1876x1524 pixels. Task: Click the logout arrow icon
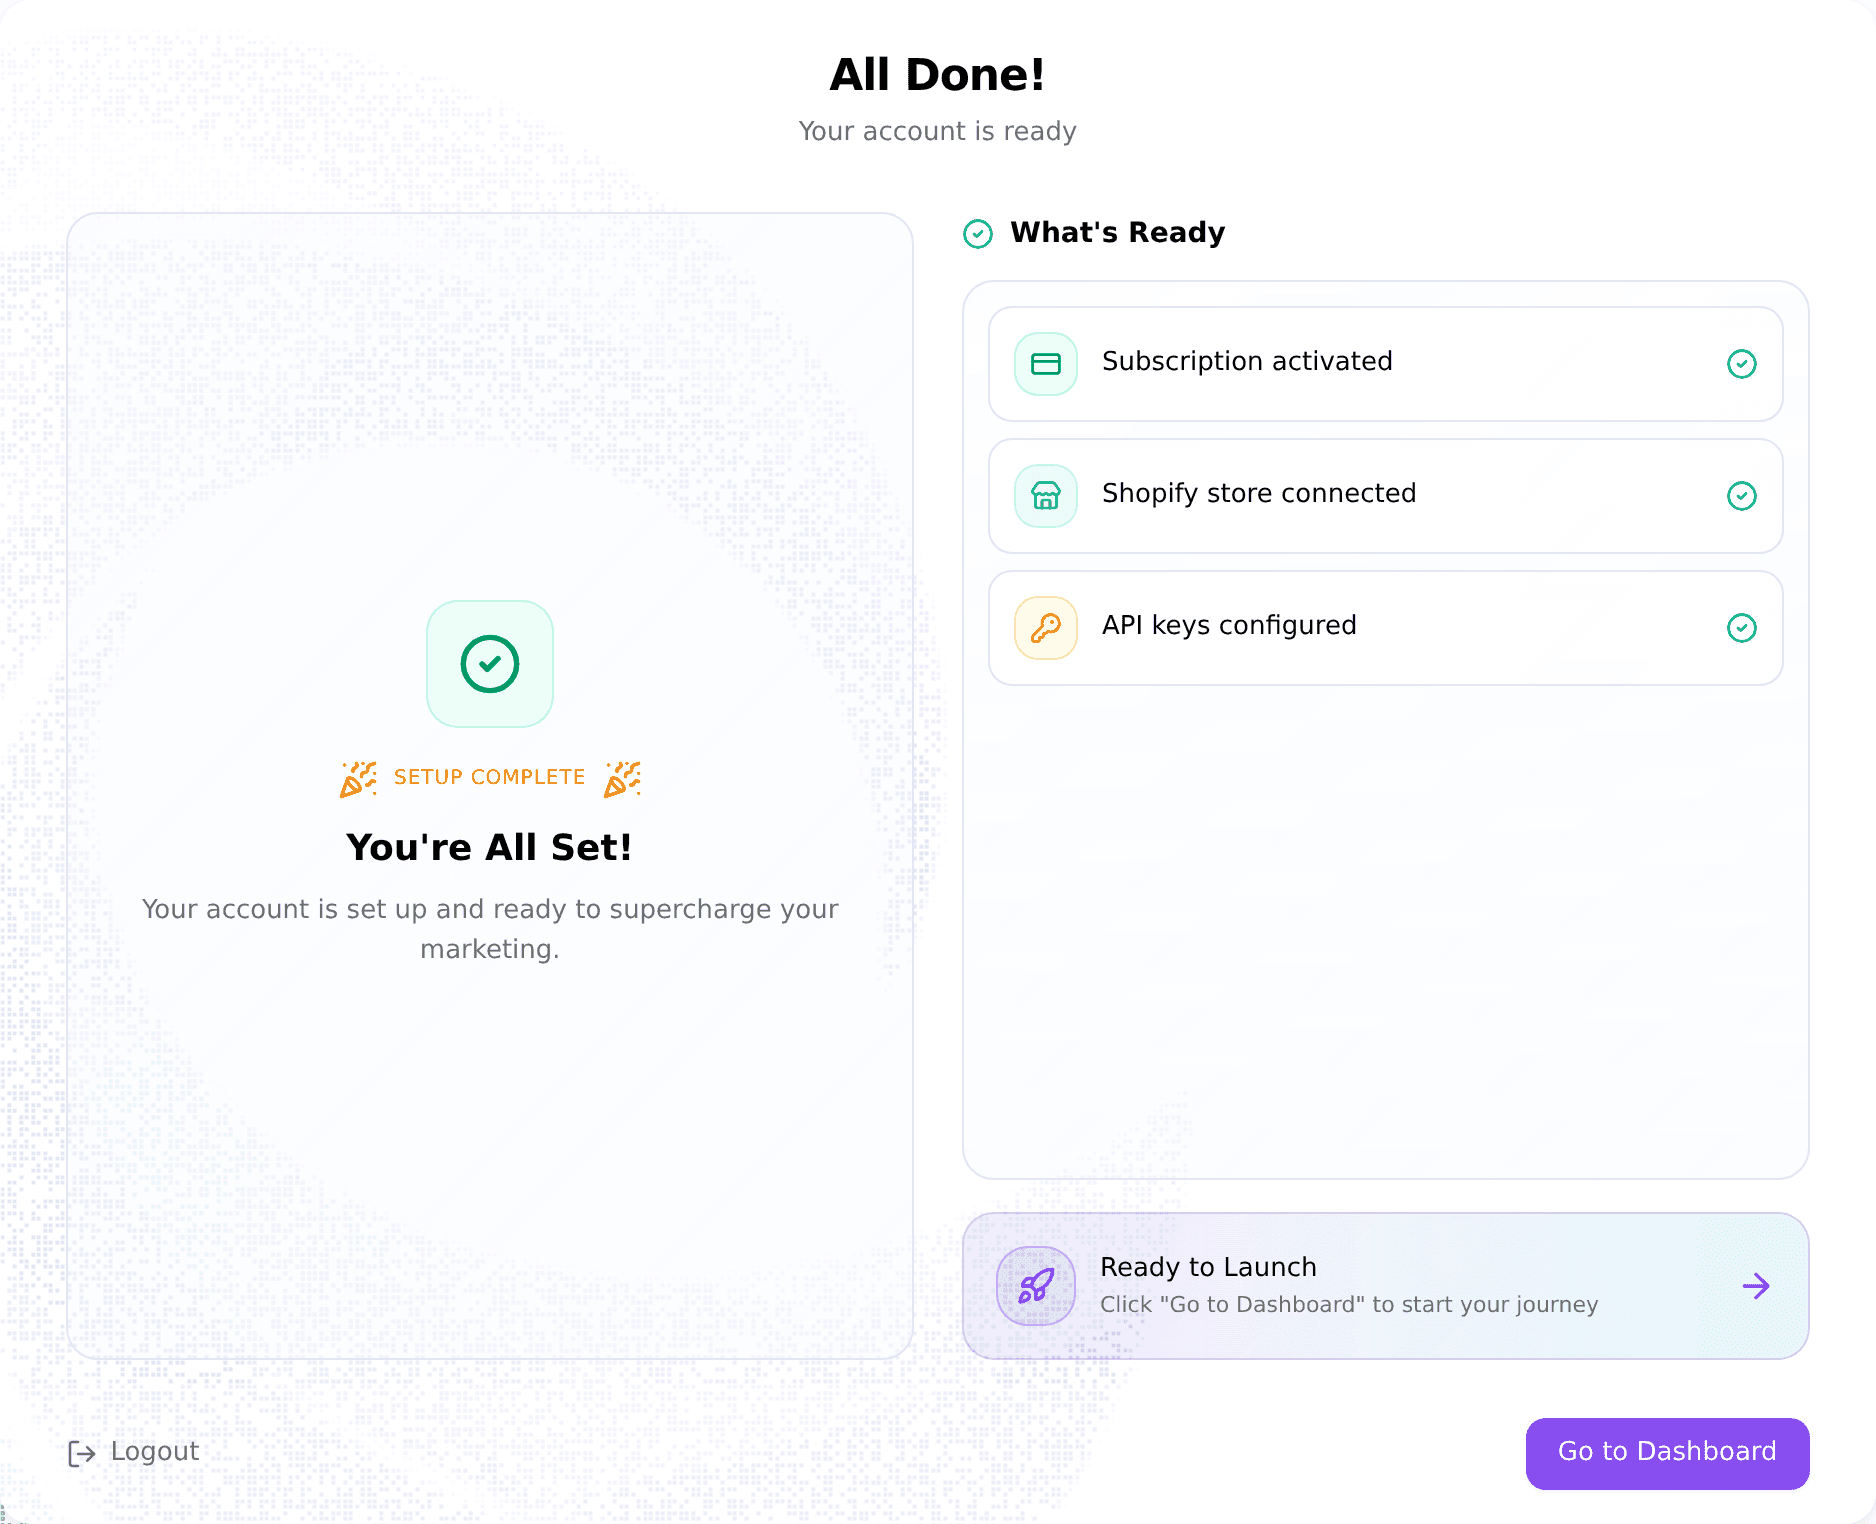click(82, 1453)
